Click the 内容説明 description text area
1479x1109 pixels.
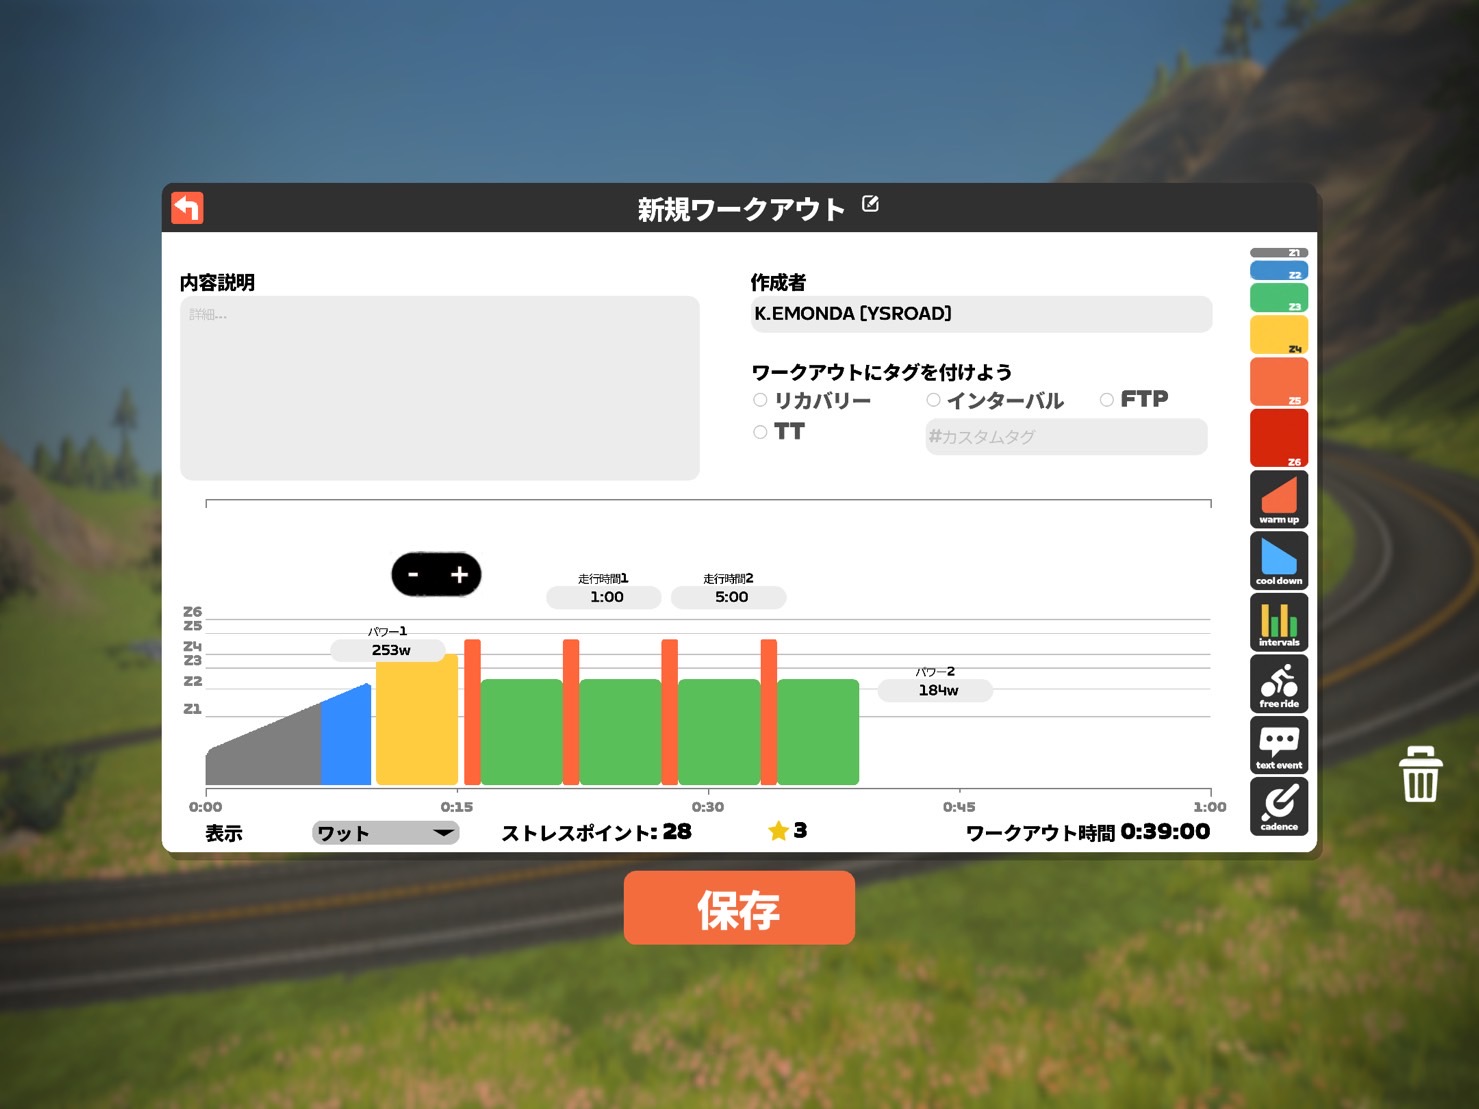click(440, 388)
